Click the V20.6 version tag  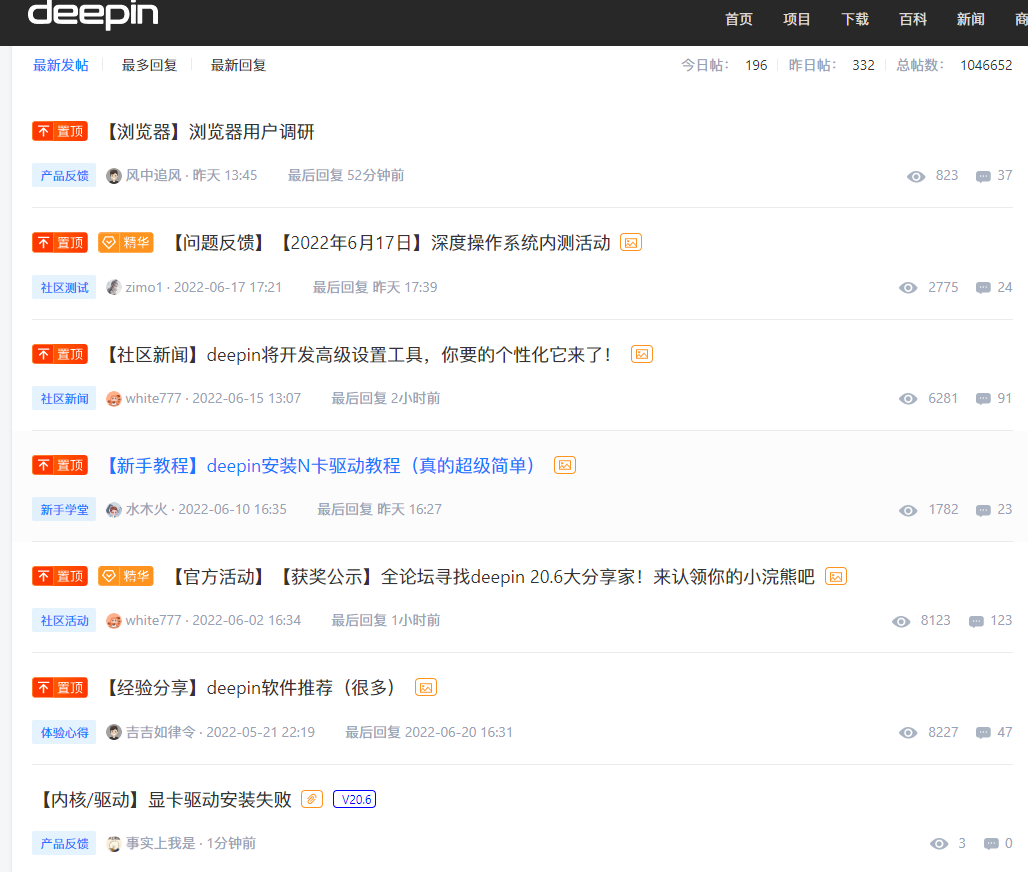coord(355,799)
